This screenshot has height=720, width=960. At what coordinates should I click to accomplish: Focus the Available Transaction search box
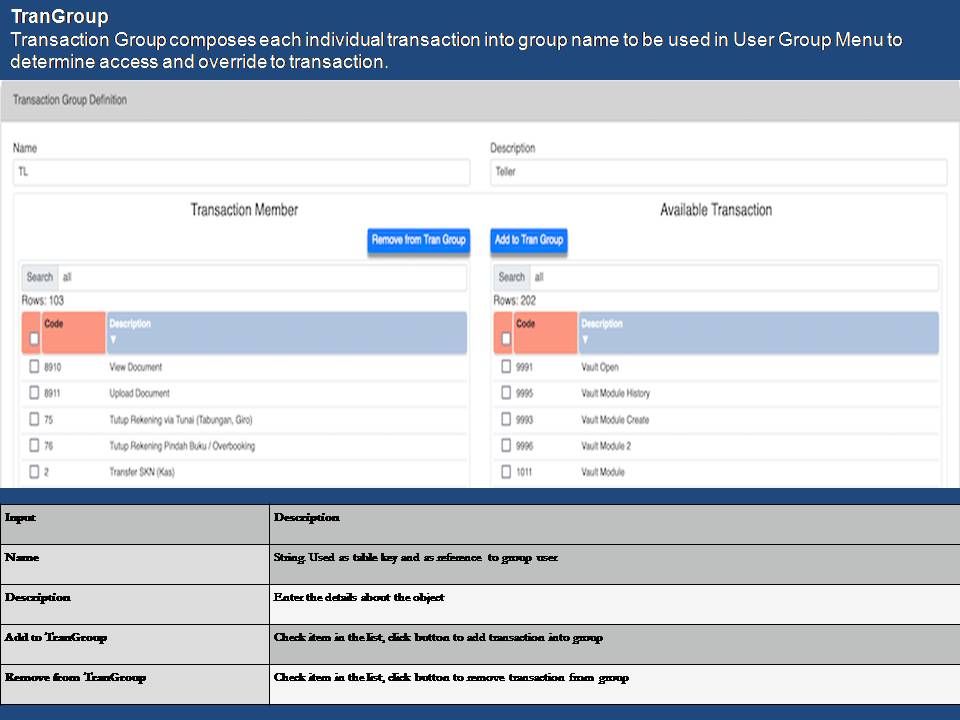point(733,277)
